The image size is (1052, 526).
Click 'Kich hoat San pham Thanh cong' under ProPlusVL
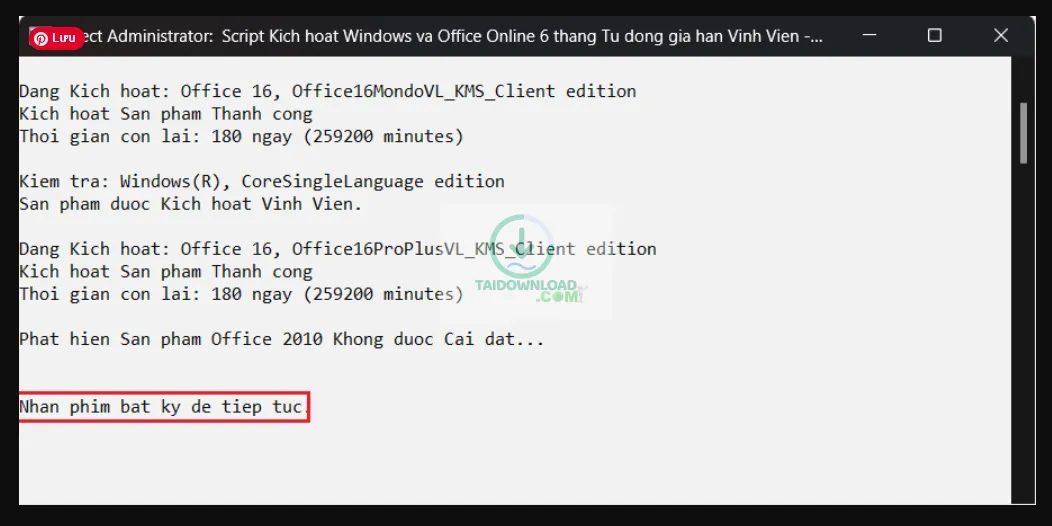(166, 272)
